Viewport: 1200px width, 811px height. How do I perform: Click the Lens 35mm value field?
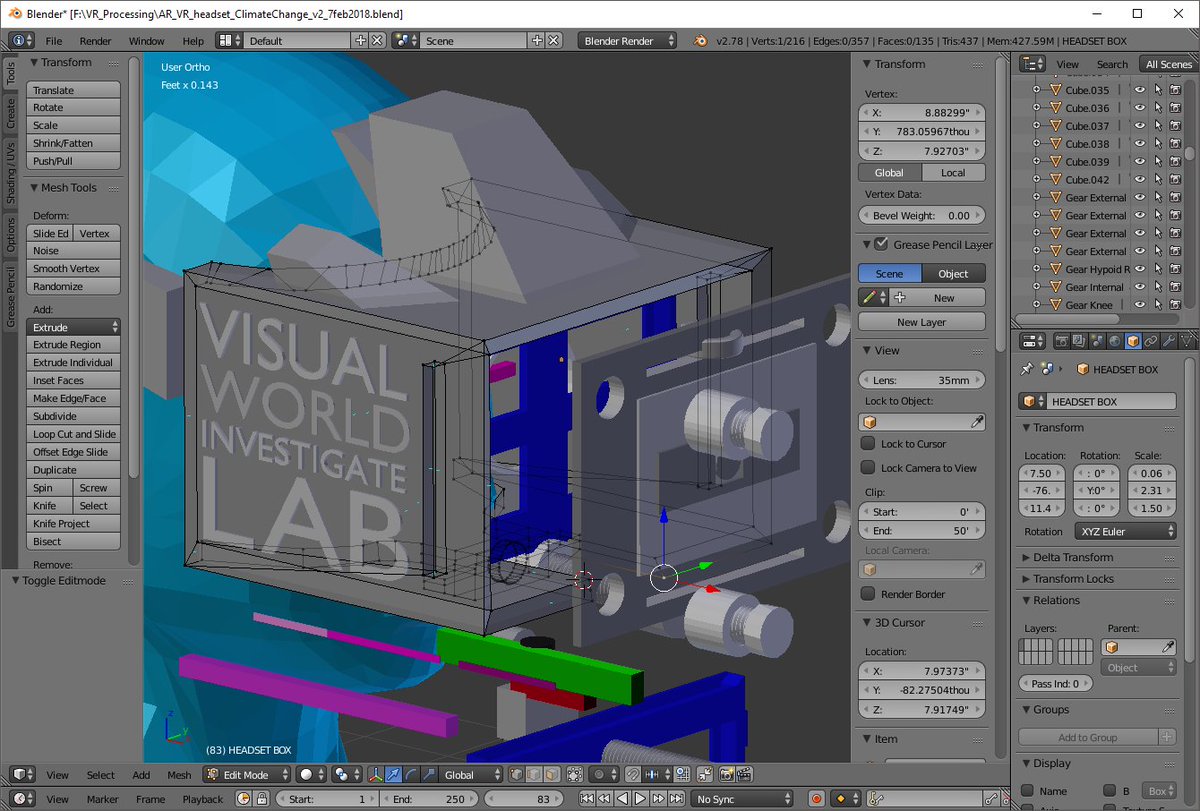[x=921, y=380]
